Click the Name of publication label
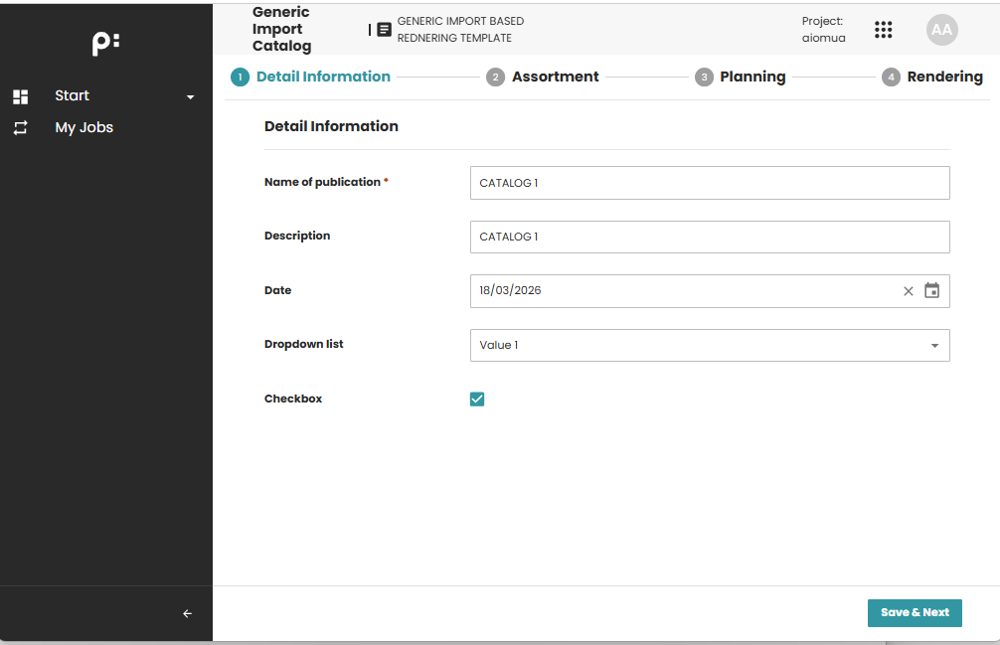Screen dimensions: 1000x645 322,182
